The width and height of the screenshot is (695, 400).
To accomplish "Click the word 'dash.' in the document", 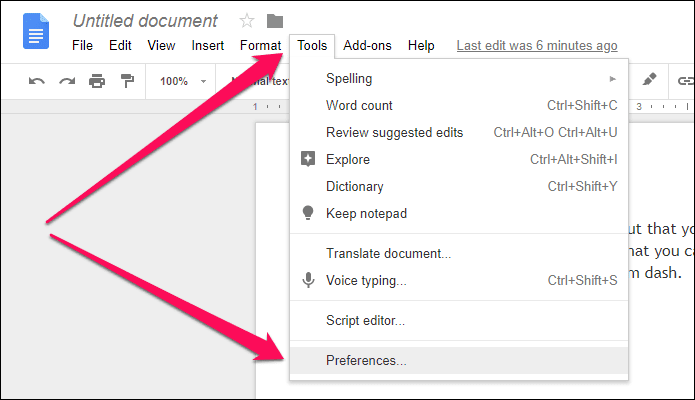I will click(663, 273).
